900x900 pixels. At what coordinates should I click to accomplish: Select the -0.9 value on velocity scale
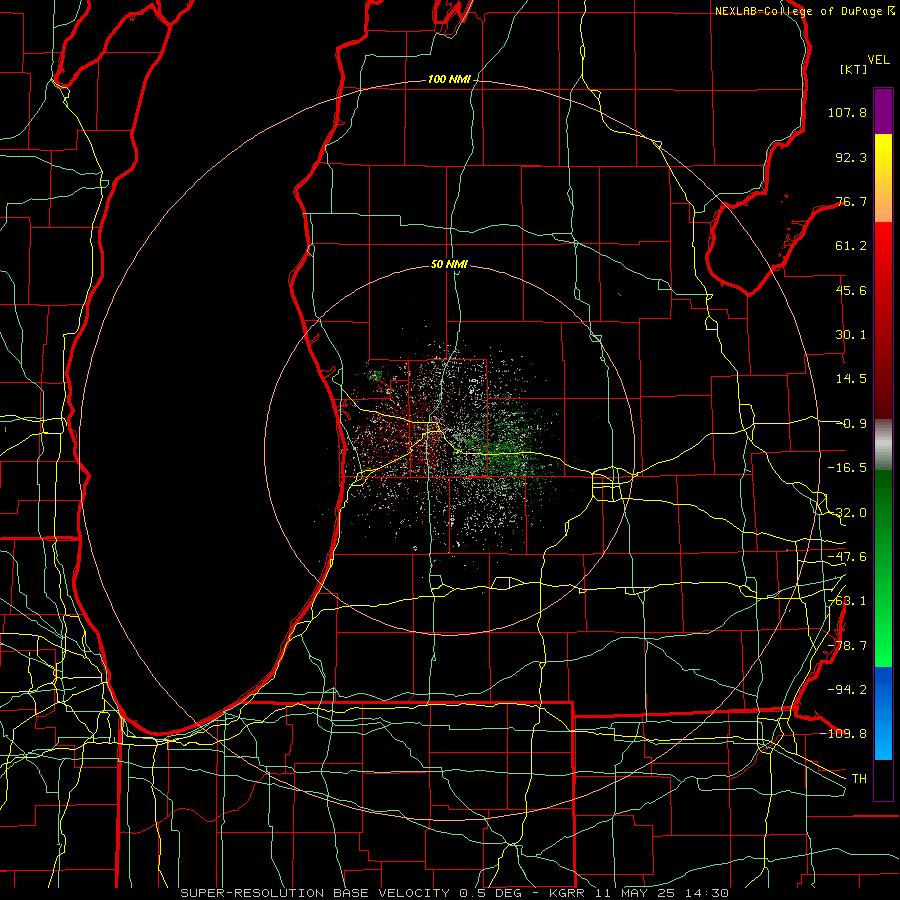pyautogui.click(x=851, y=424)
